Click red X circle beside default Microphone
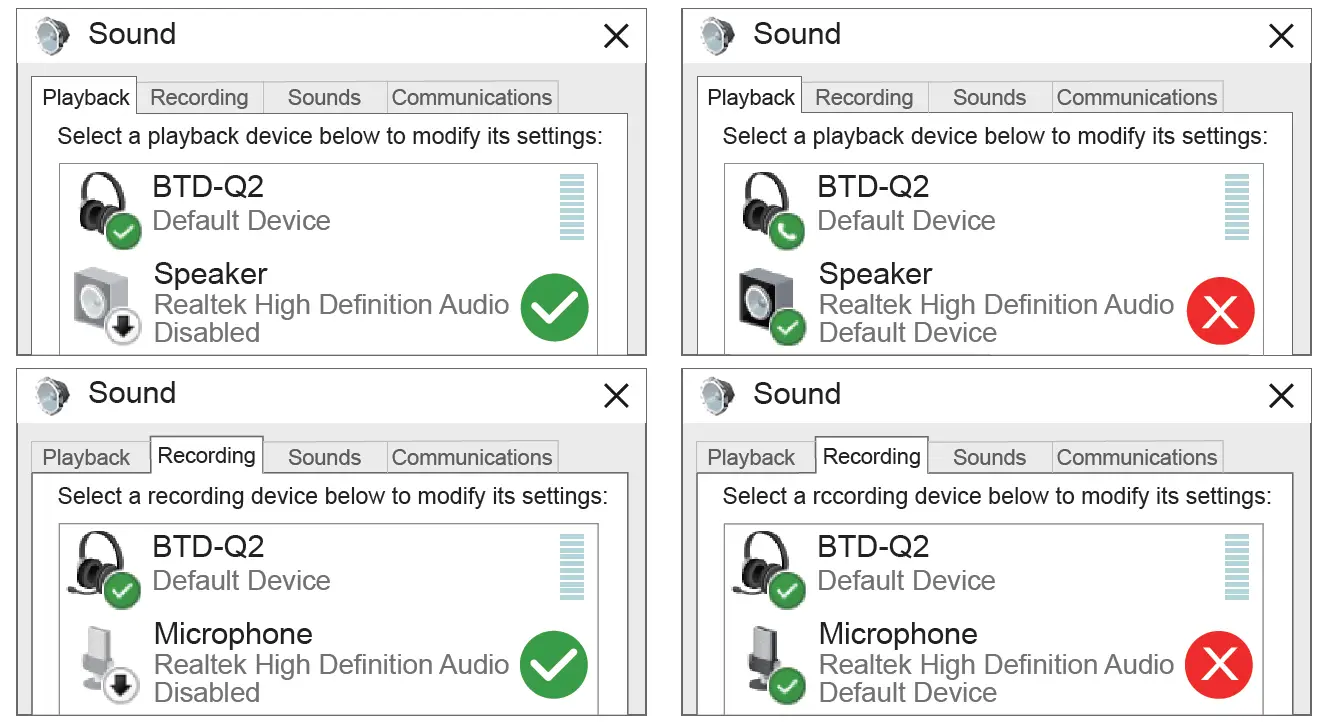 1220,666
